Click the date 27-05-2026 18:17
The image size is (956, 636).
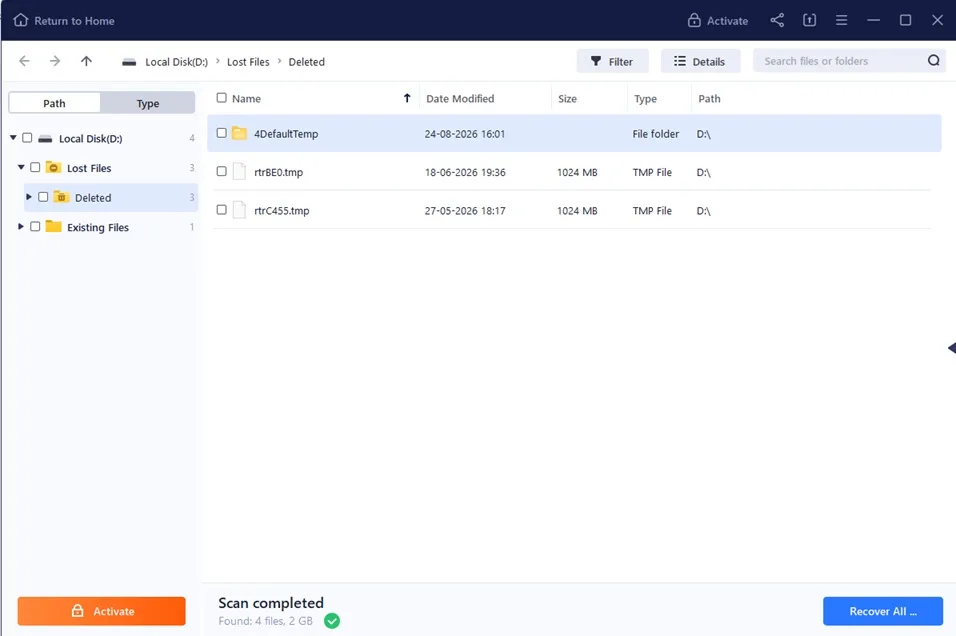tap(465, 210)
